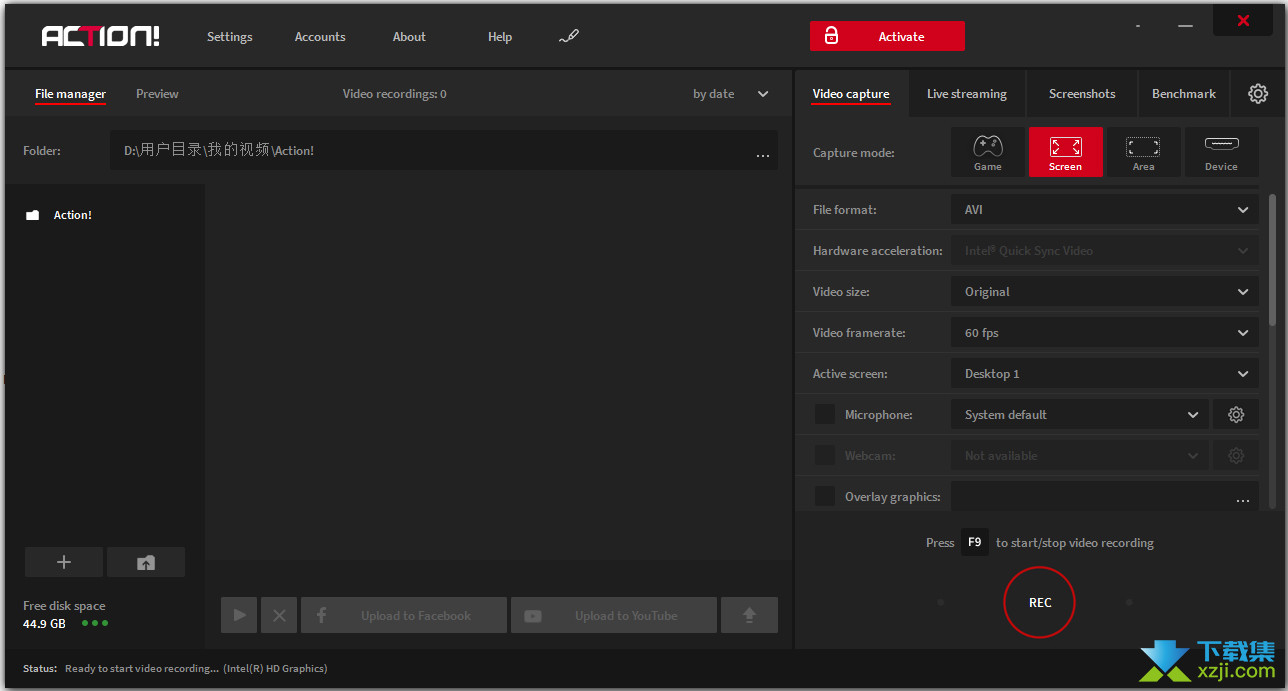Screen dimensions: 1288x691
Task: Select Area capture mode
Action: [x=1143, y=152]
